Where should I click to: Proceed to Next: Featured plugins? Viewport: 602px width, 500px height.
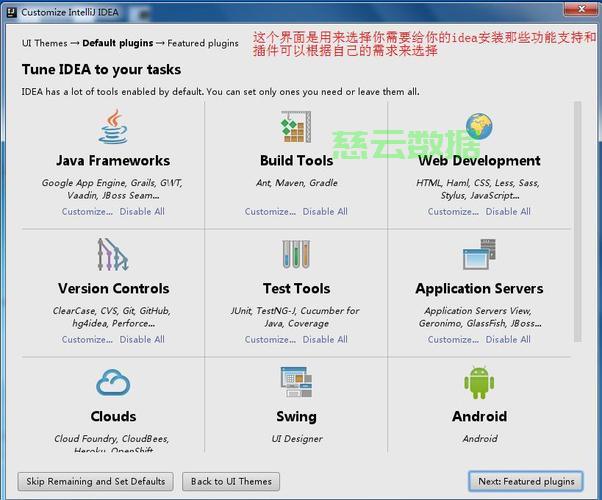526,482
